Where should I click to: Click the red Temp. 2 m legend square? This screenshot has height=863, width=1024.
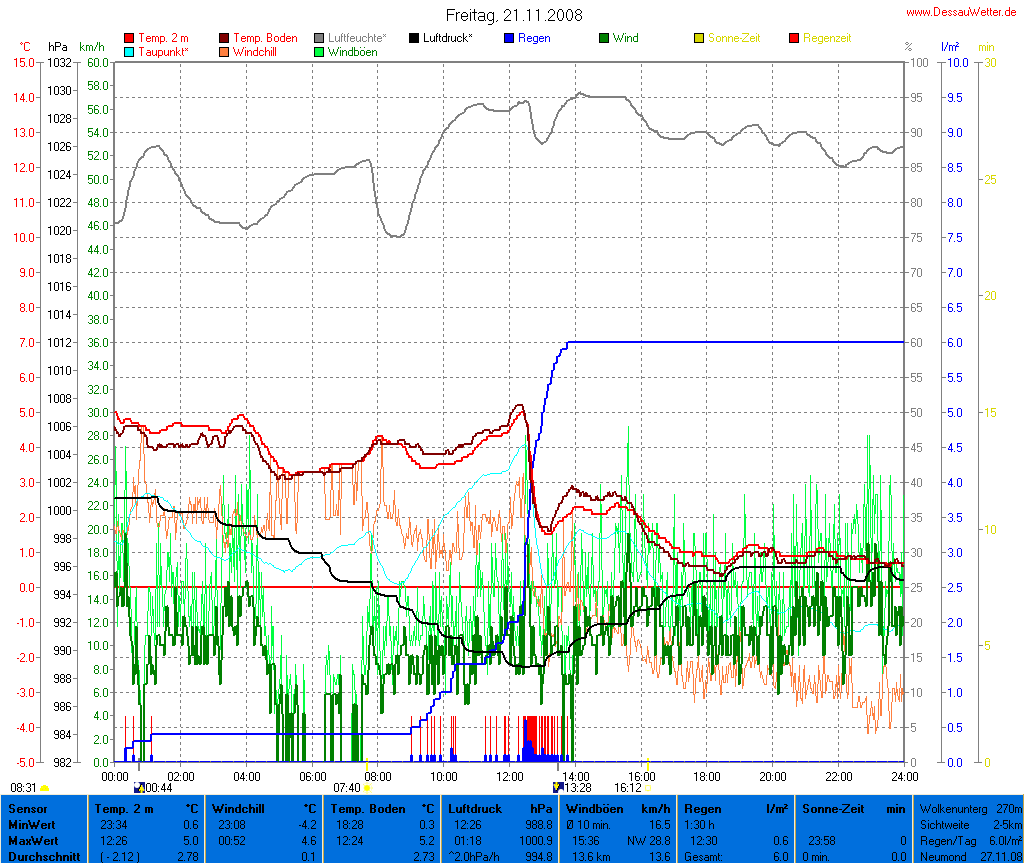[129, 38]
